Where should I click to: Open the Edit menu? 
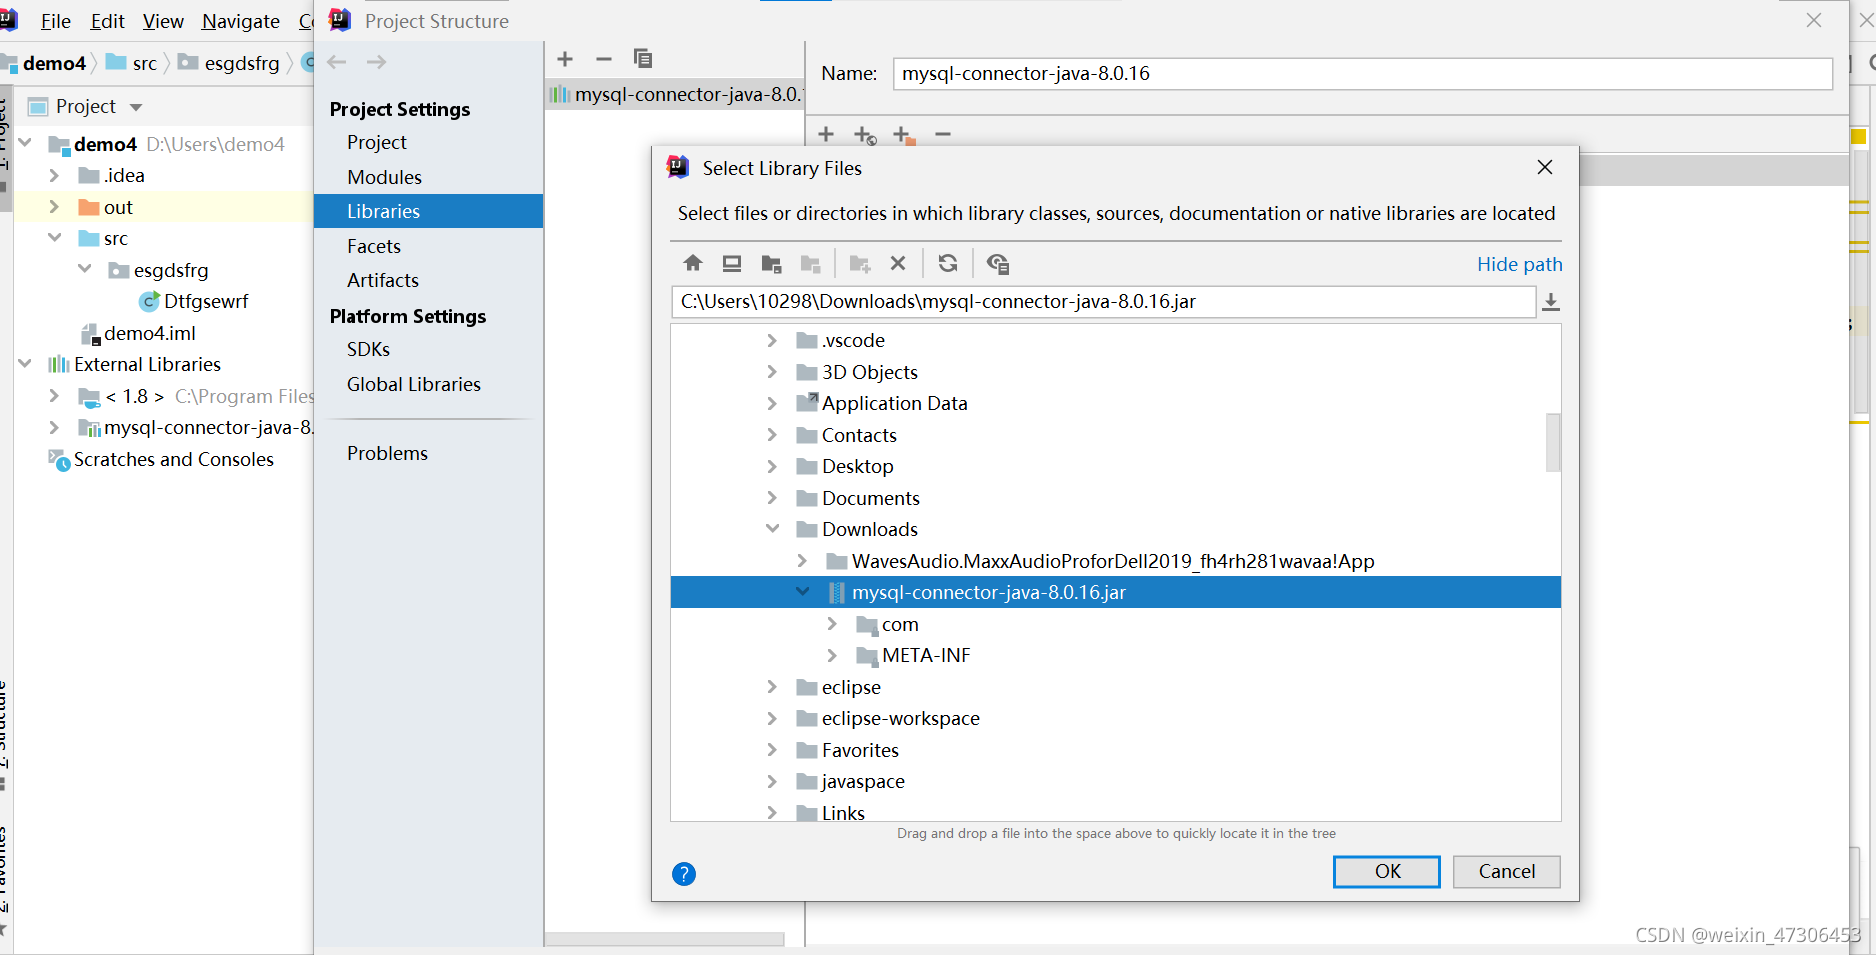click(107, 21)
